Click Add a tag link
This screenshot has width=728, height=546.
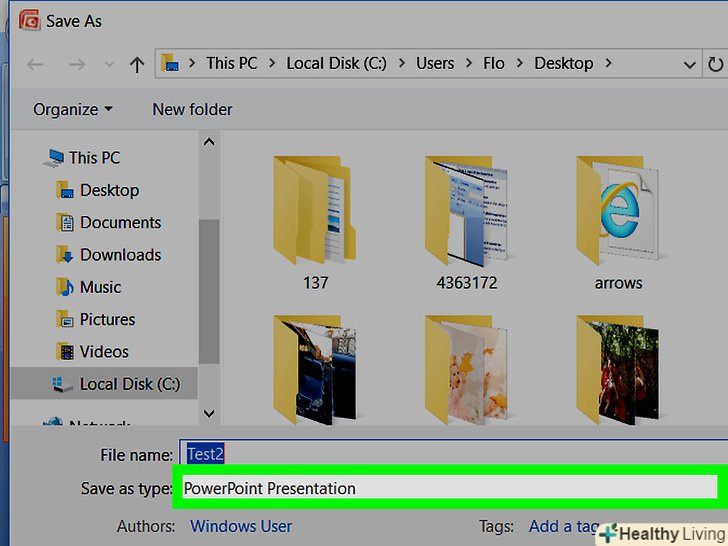click(564, 526)
